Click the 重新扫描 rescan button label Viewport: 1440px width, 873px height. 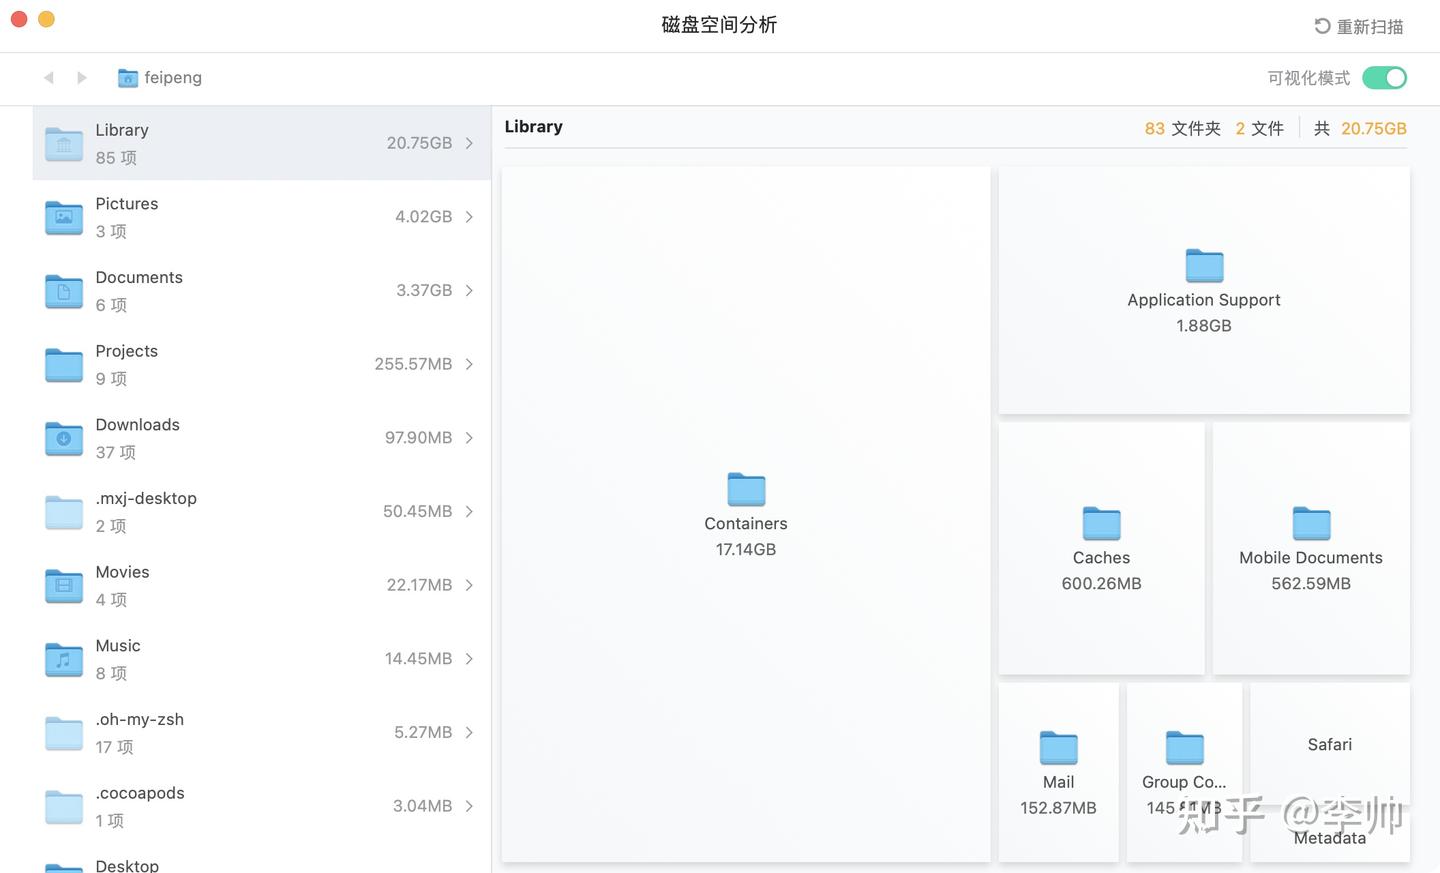pos(1370,27)
